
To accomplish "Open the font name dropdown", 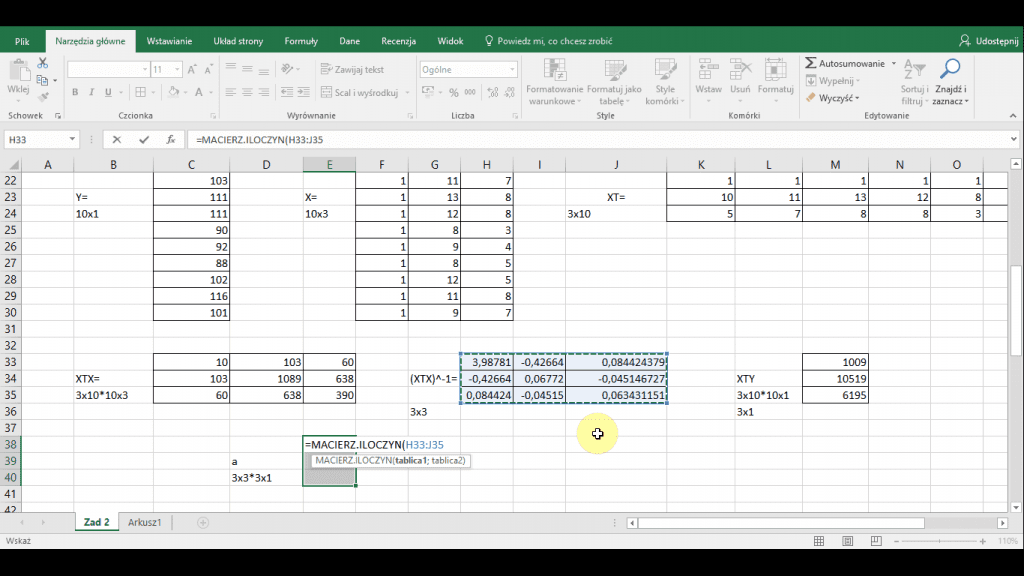I will coord(145,69).
